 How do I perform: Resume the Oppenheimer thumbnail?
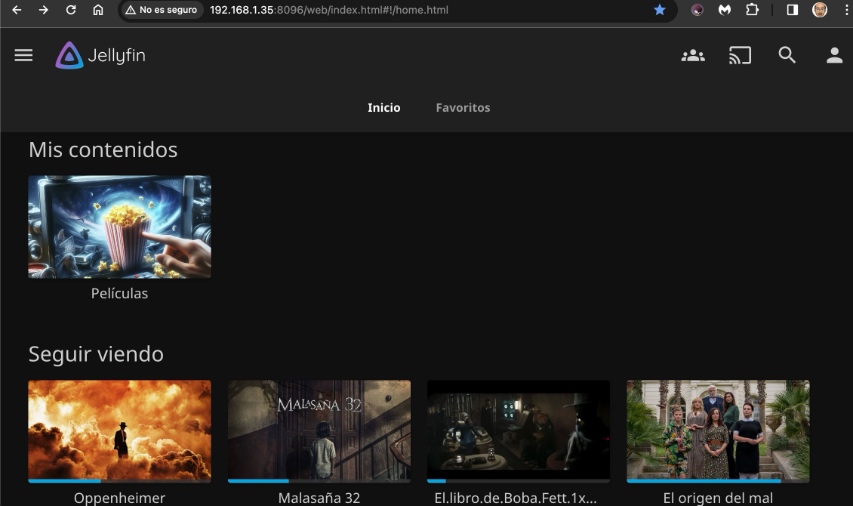(x=120, y=430)
